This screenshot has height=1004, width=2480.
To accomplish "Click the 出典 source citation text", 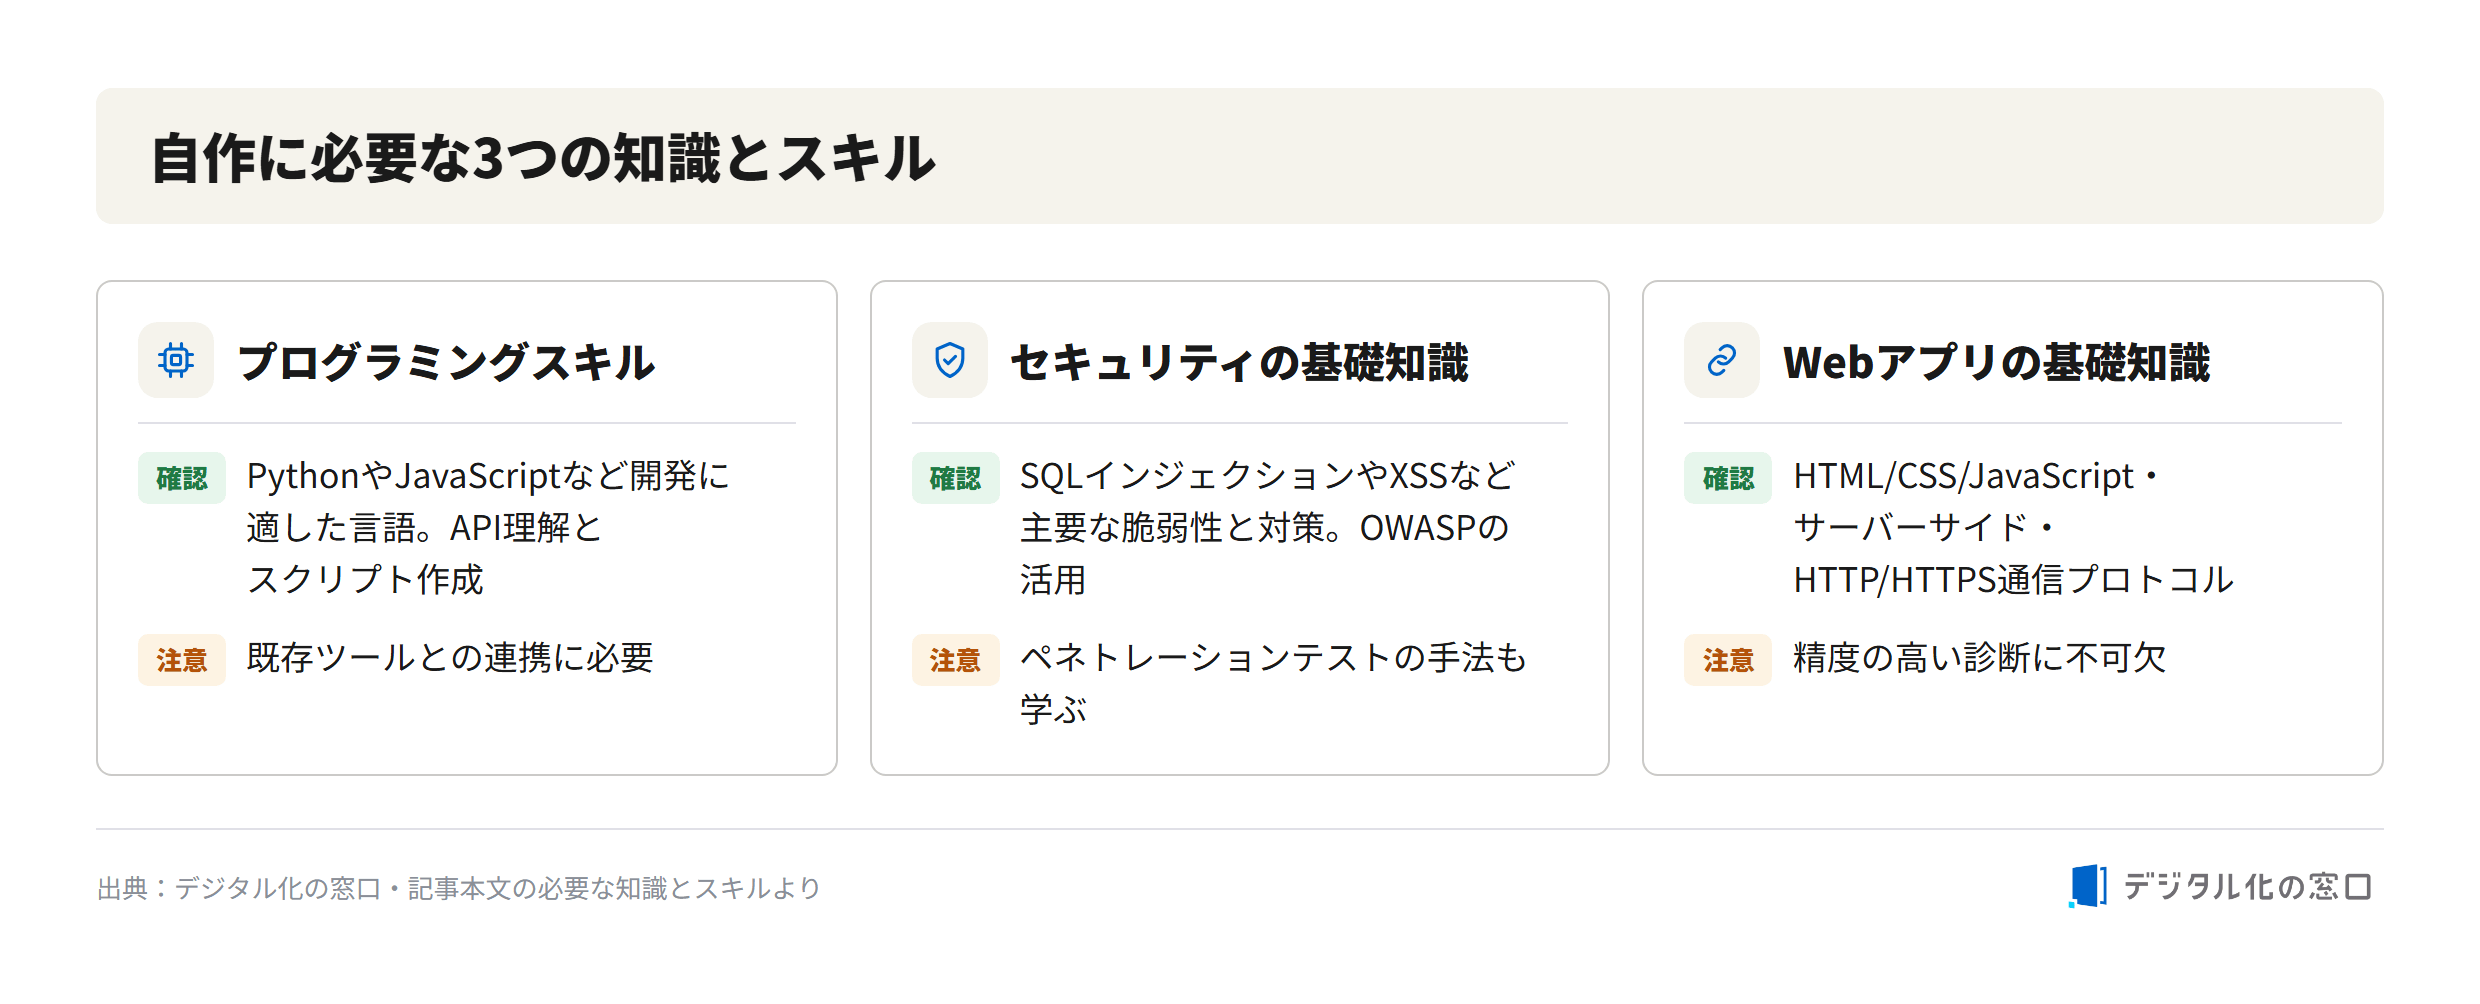I will point(459,888).
